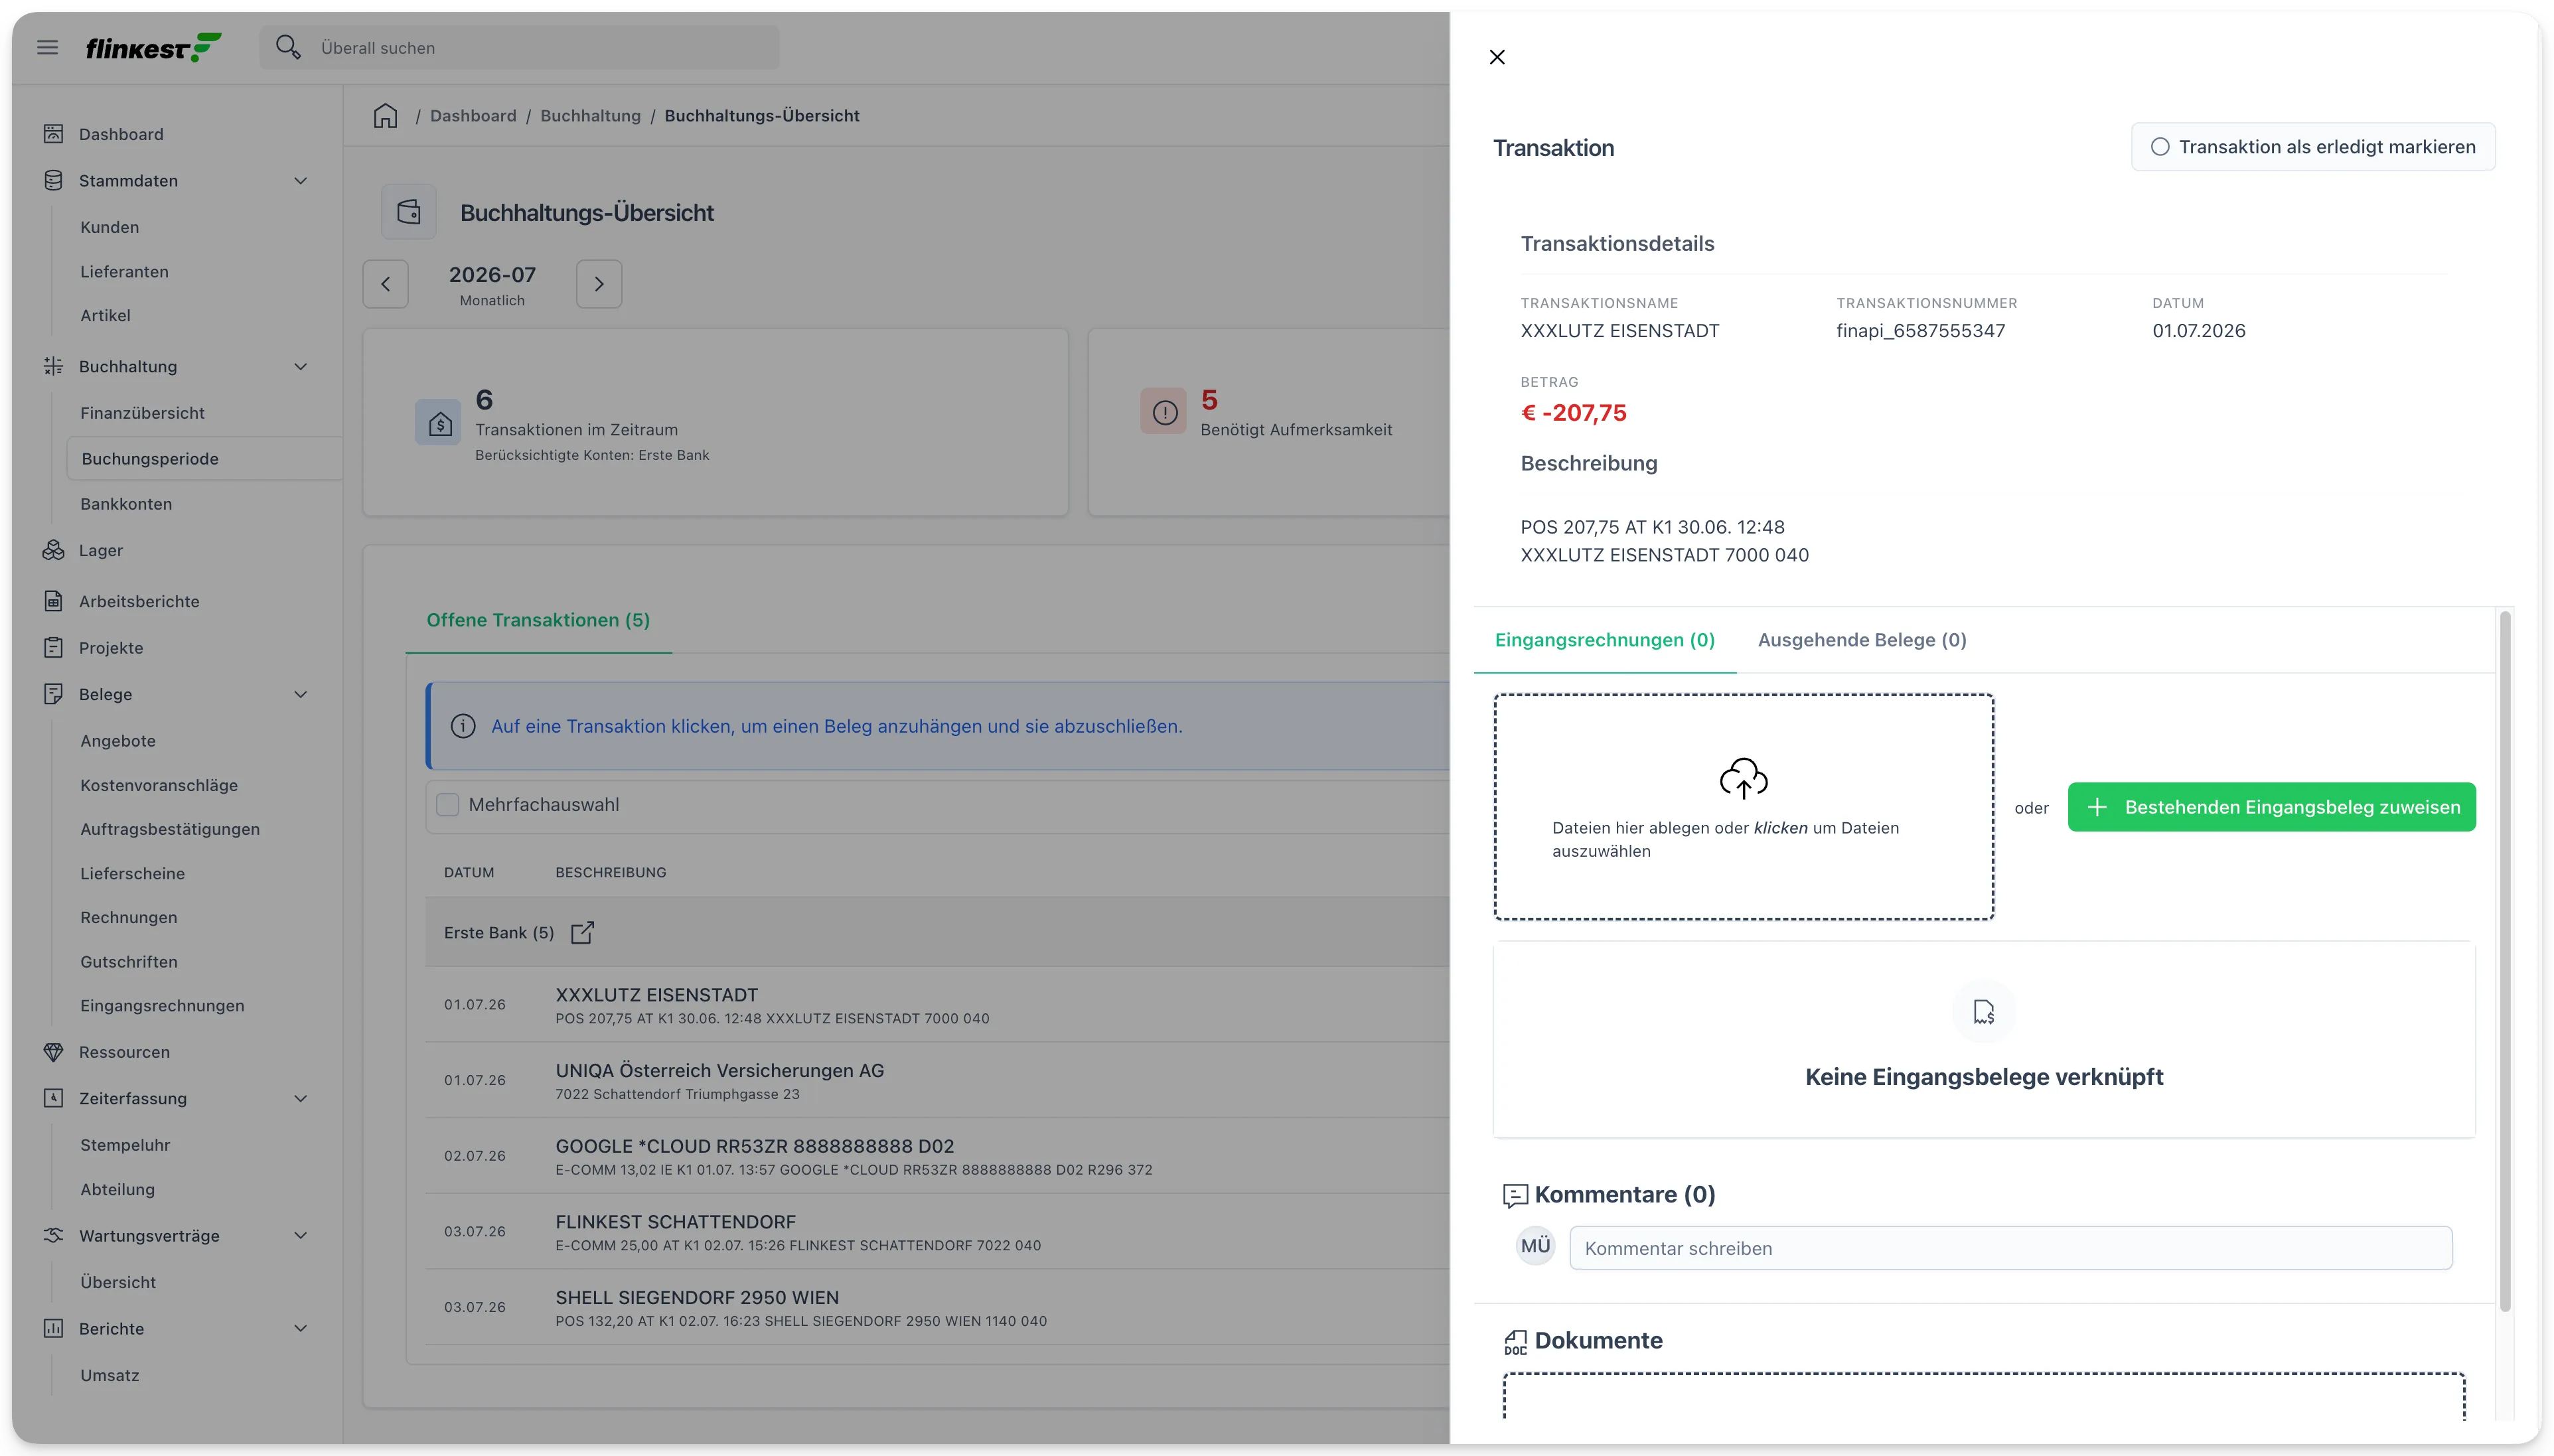Collapse the Zeiterfassung section chevron
The width and height of the screenshot is (2554, 1456).
300,1098
